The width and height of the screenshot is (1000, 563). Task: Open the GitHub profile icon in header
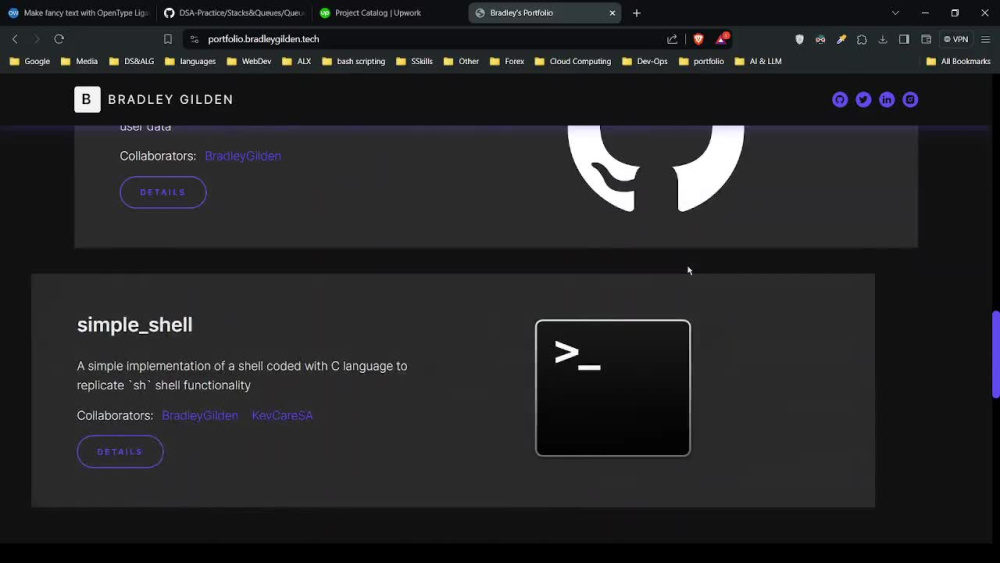pyautogui.click(x=840, y=99)
